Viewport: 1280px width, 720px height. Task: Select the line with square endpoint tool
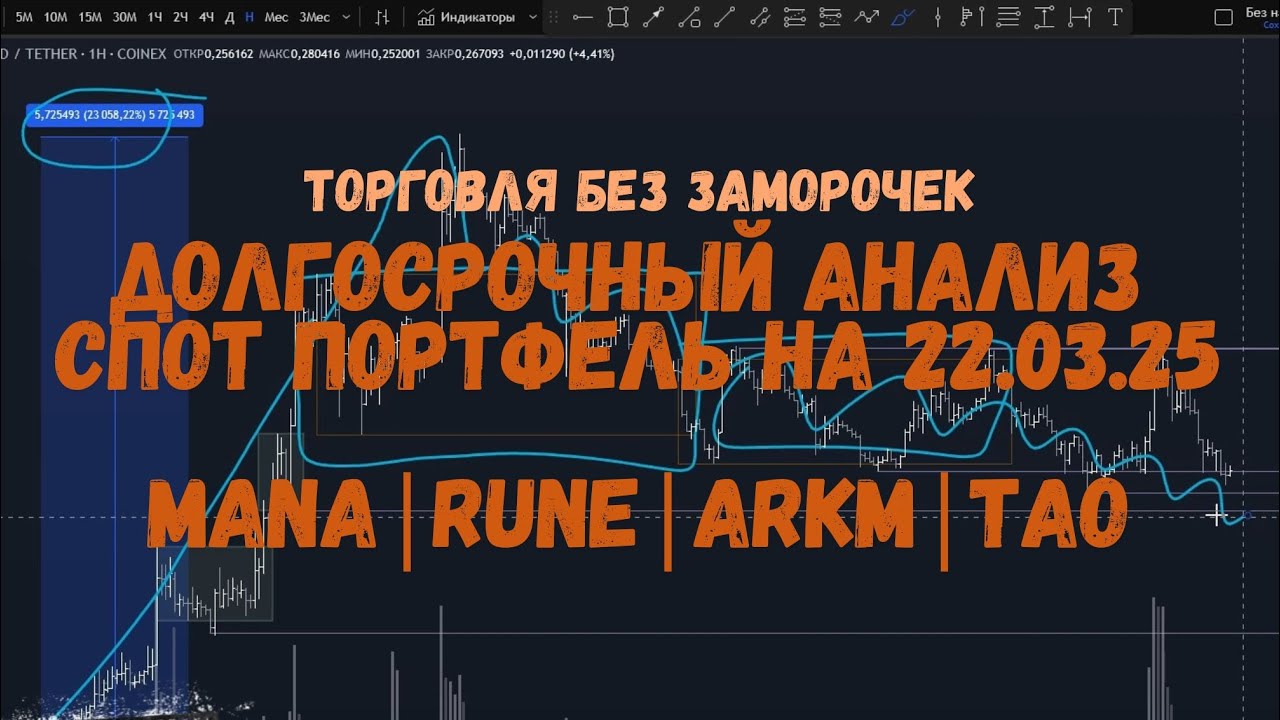point(689,17)
